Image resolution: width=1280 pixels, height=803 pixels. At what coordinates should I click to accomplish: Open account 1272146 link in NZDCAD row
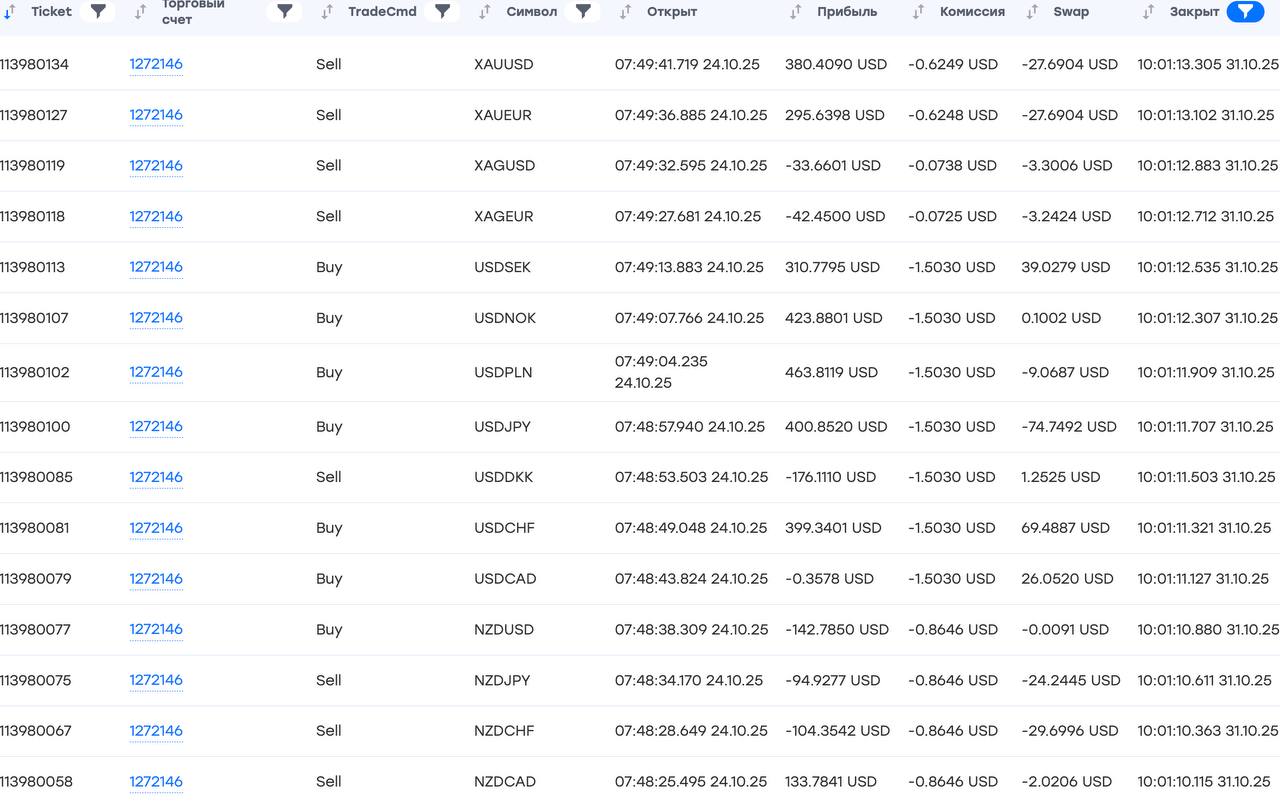point(156,781)
